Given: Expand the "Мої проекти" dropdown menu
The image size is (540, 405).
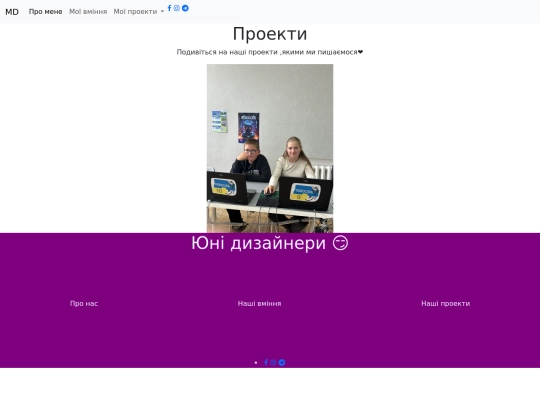Looking at the screenshot, I should [x=139, y=12].
